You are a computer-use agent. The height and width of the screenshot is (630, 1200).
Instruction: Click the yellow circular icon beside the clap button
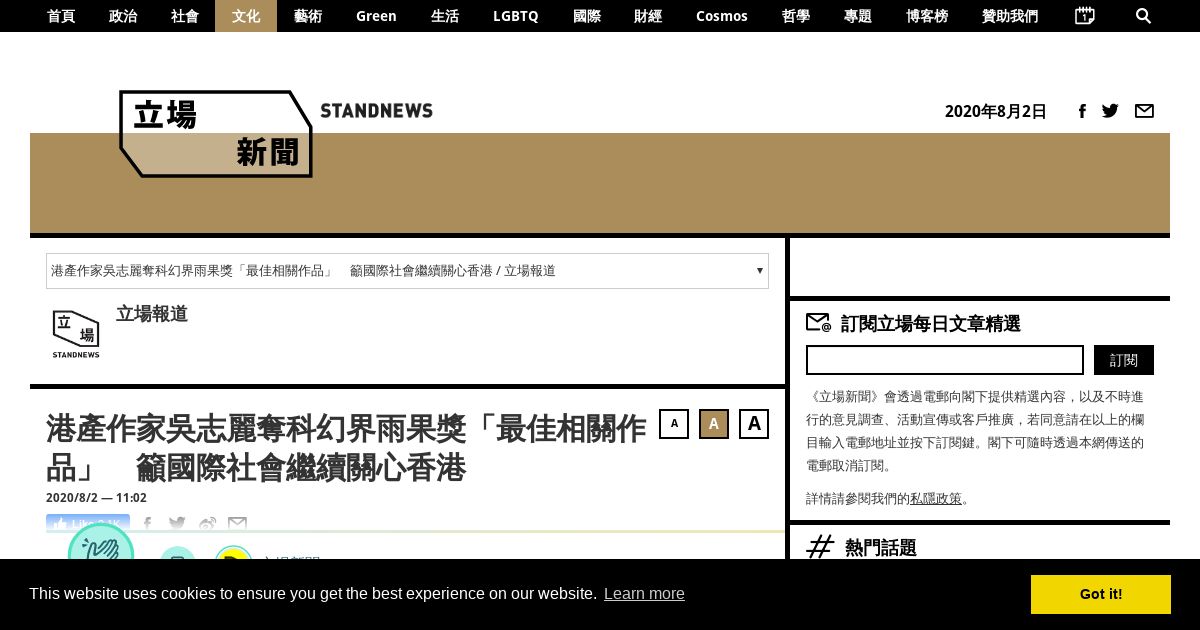tap(233, 553)
